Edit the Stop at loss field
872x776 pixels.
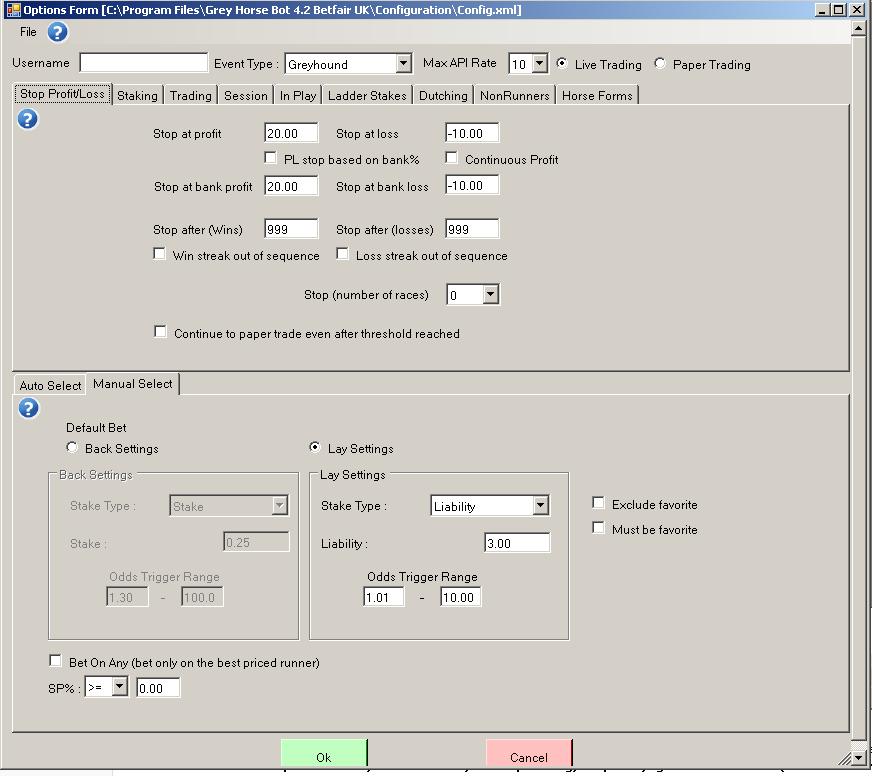click(x=472, y=134)
